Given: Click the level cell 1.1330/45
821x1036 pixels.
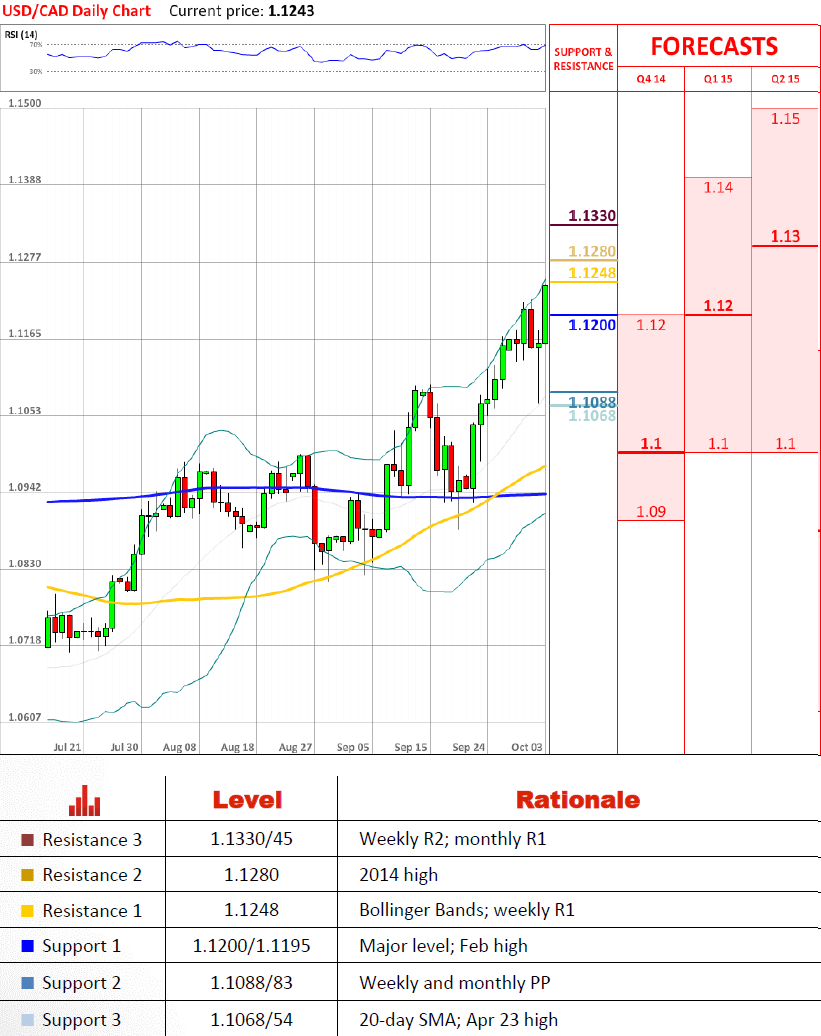Looking at the screenshot, I should click(x=251, y=839).
